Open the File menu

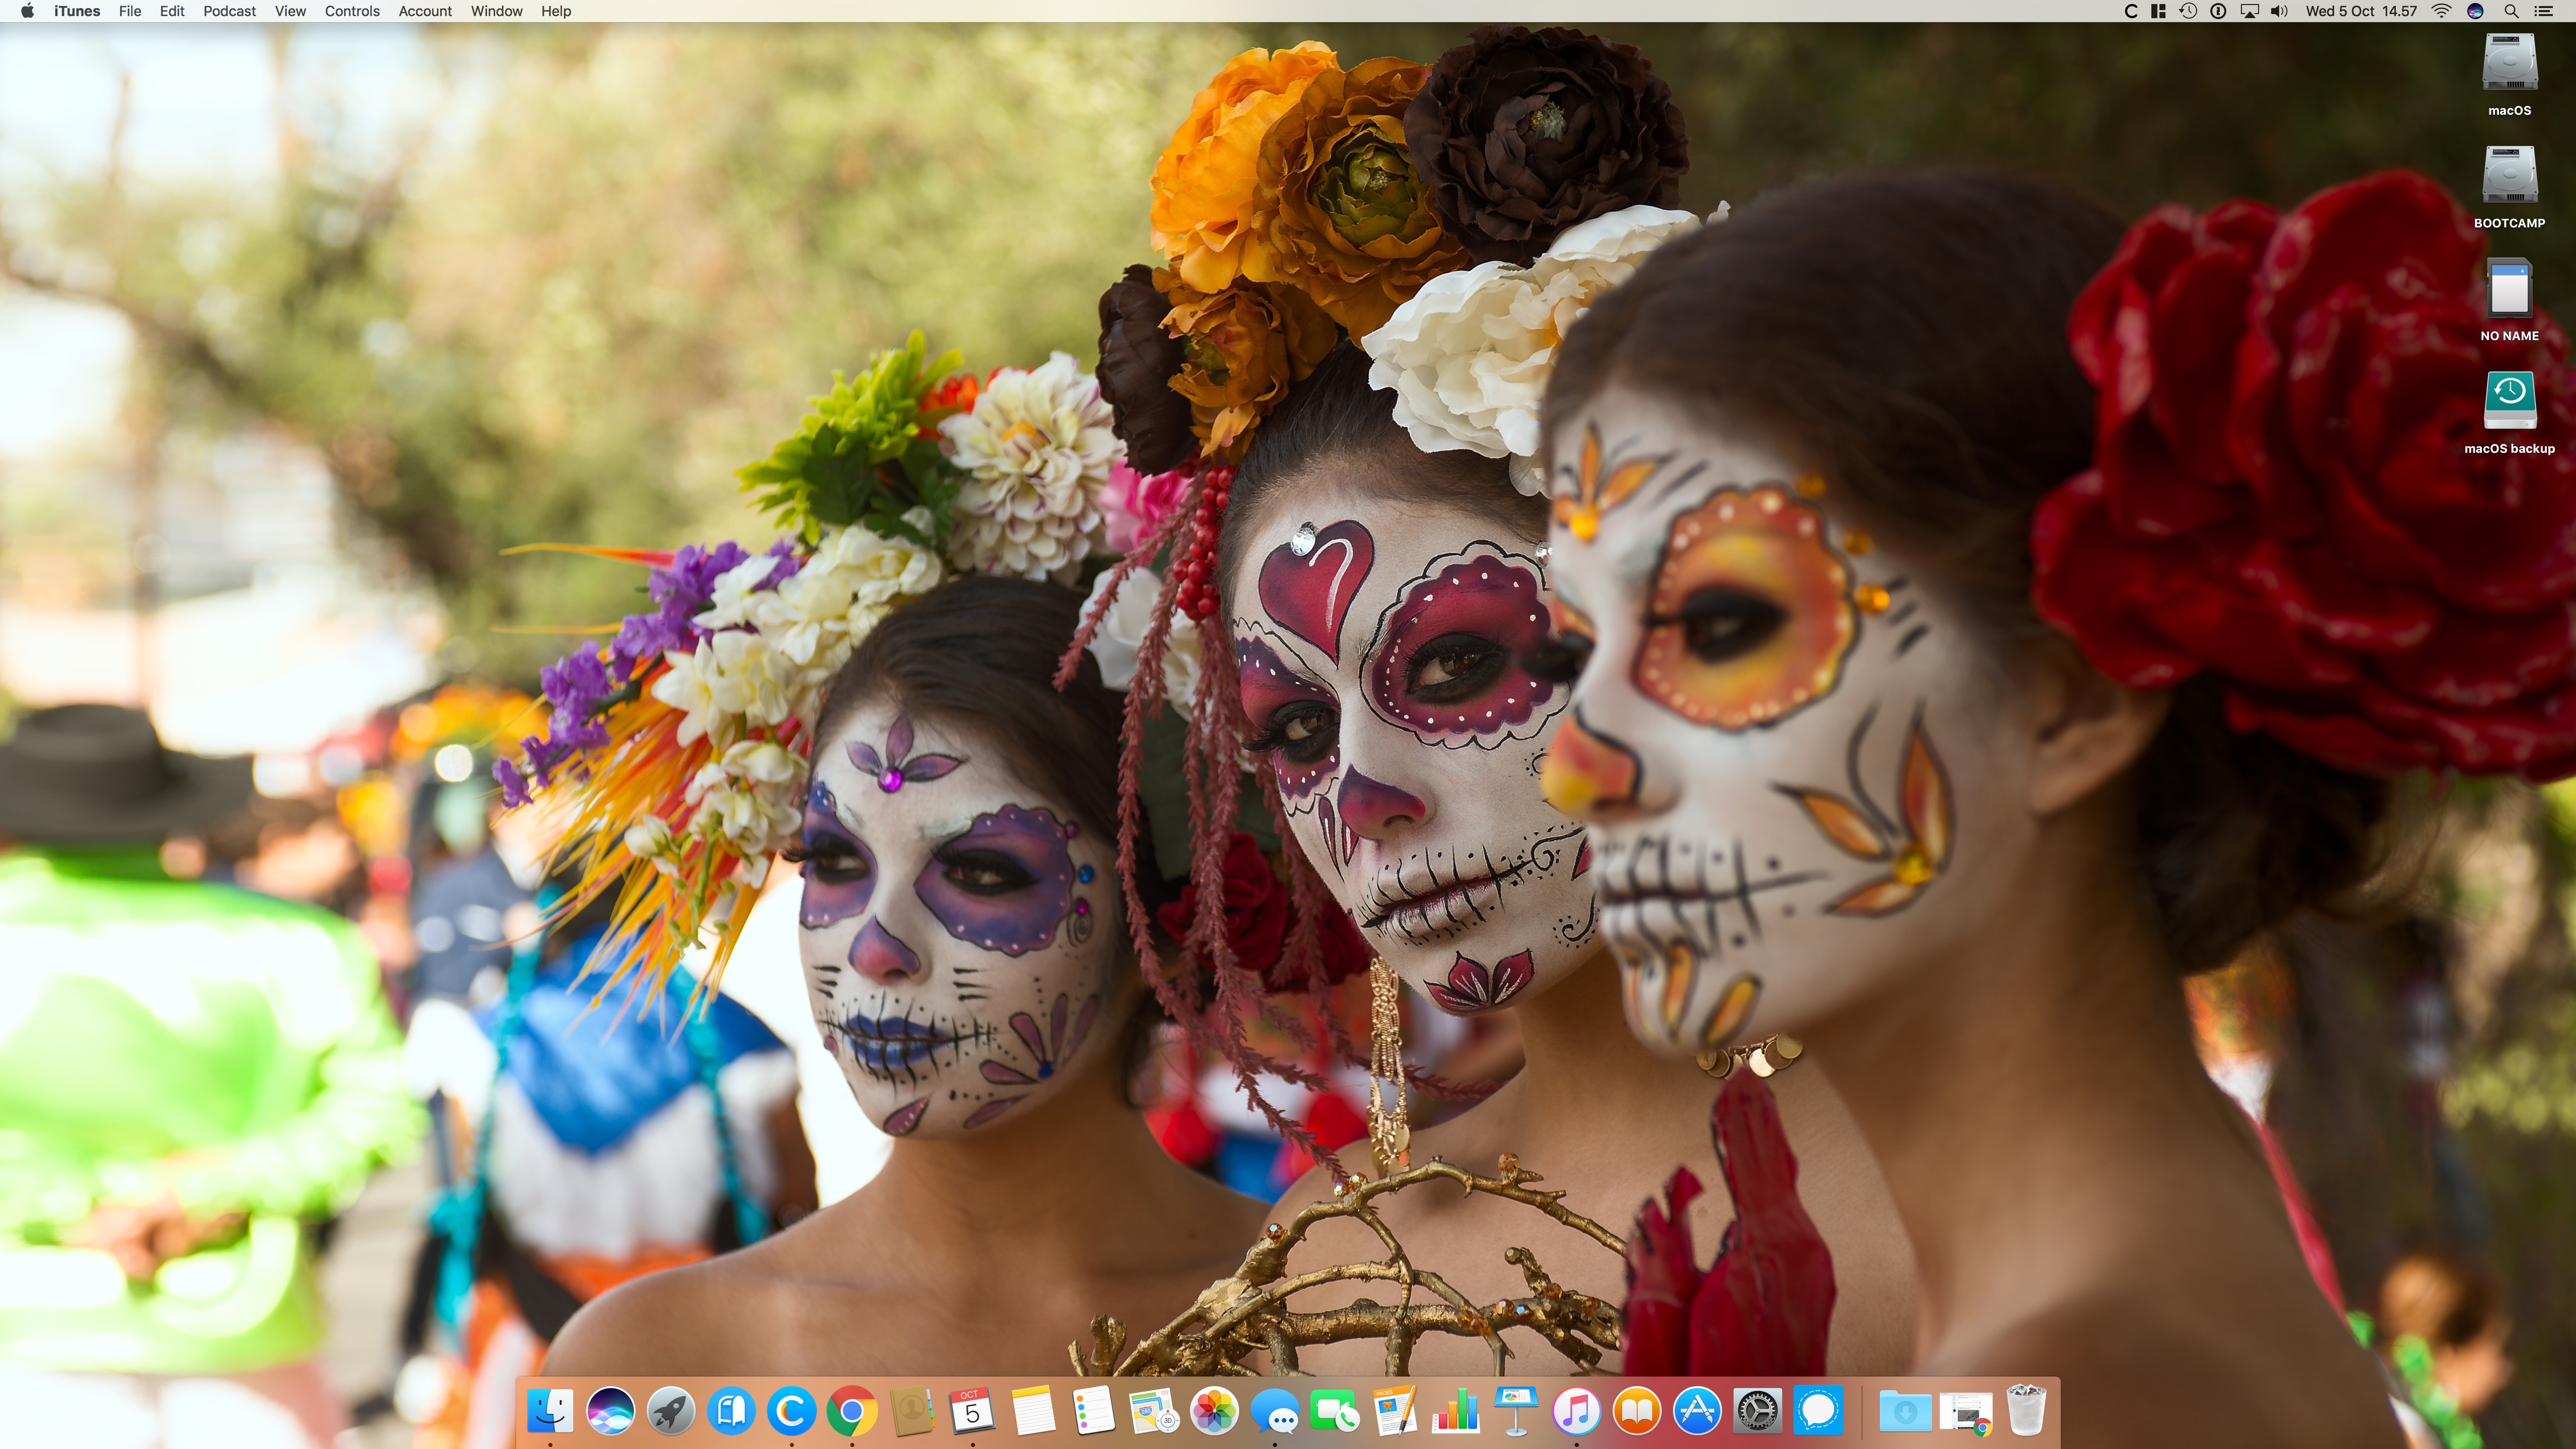[x=130, y=11]
